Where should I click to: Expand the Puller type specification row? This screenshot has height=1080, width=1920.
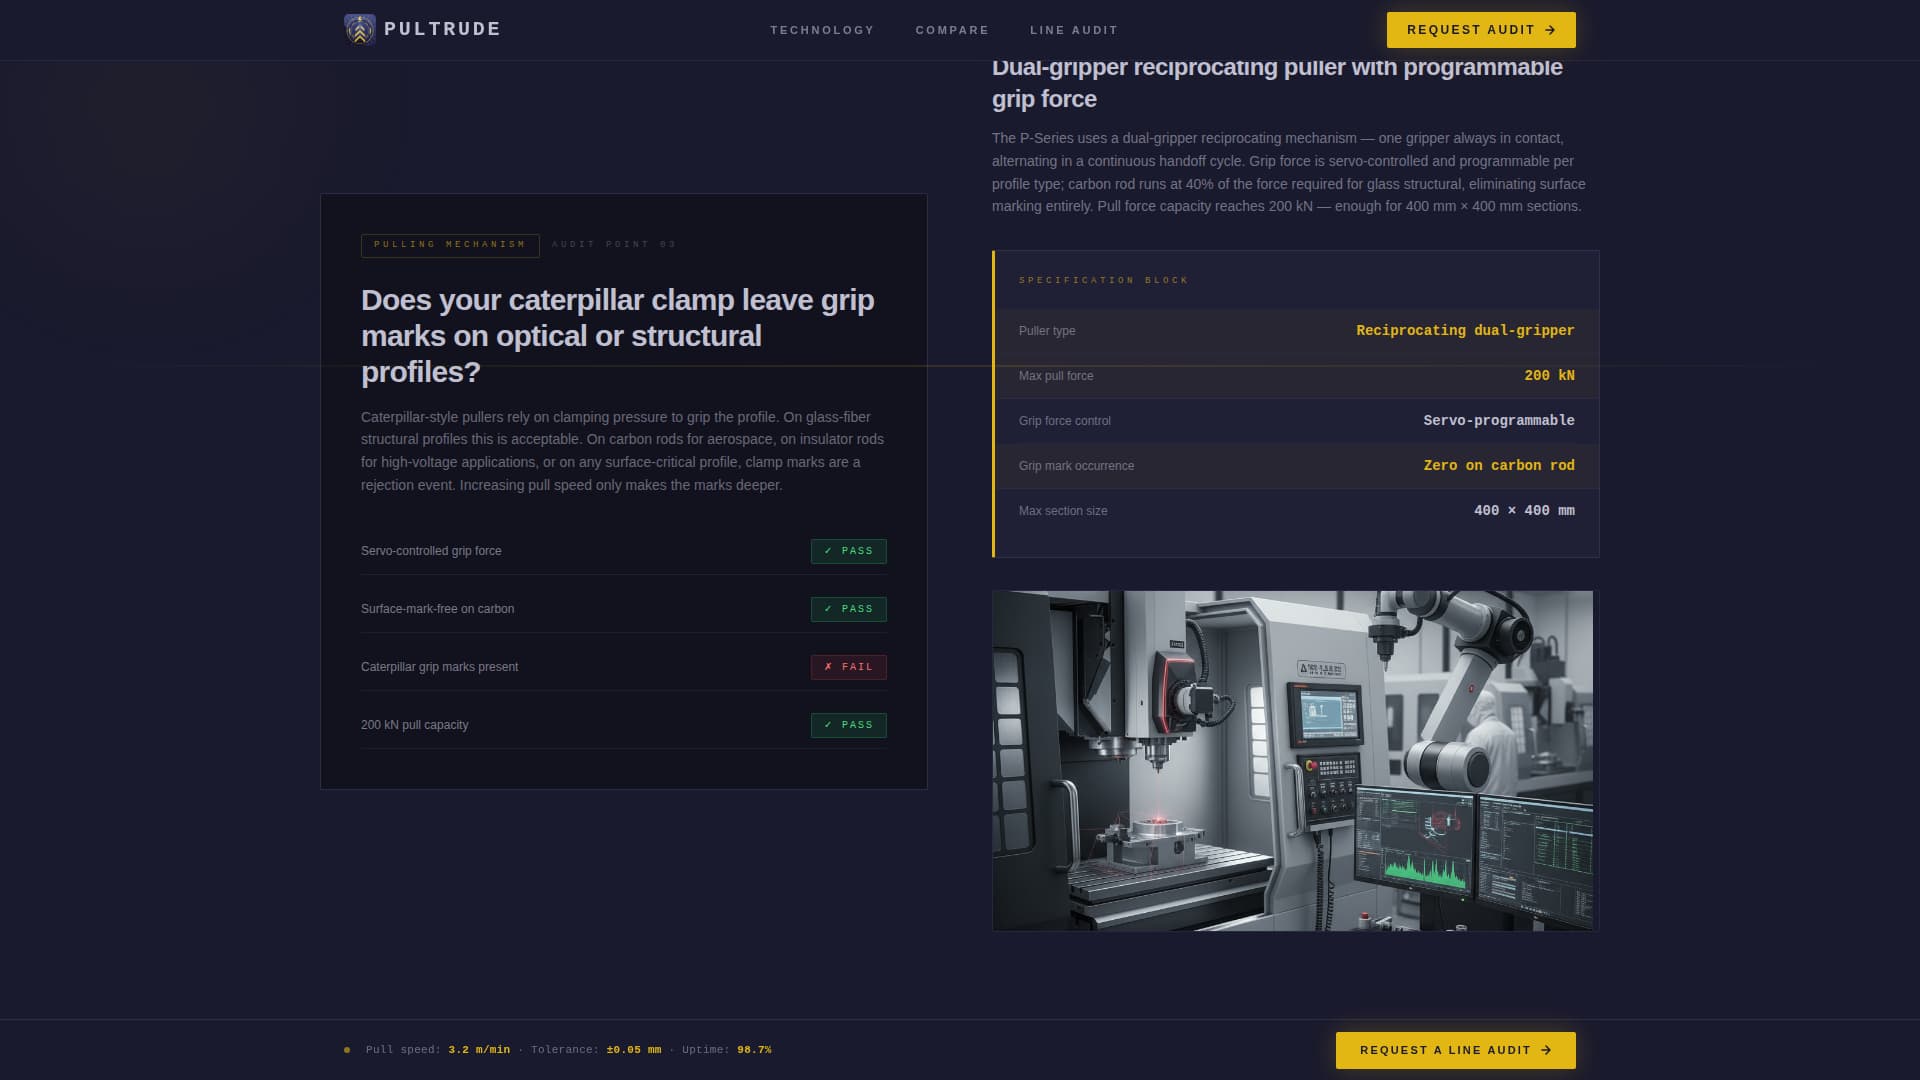(1295, 331)
